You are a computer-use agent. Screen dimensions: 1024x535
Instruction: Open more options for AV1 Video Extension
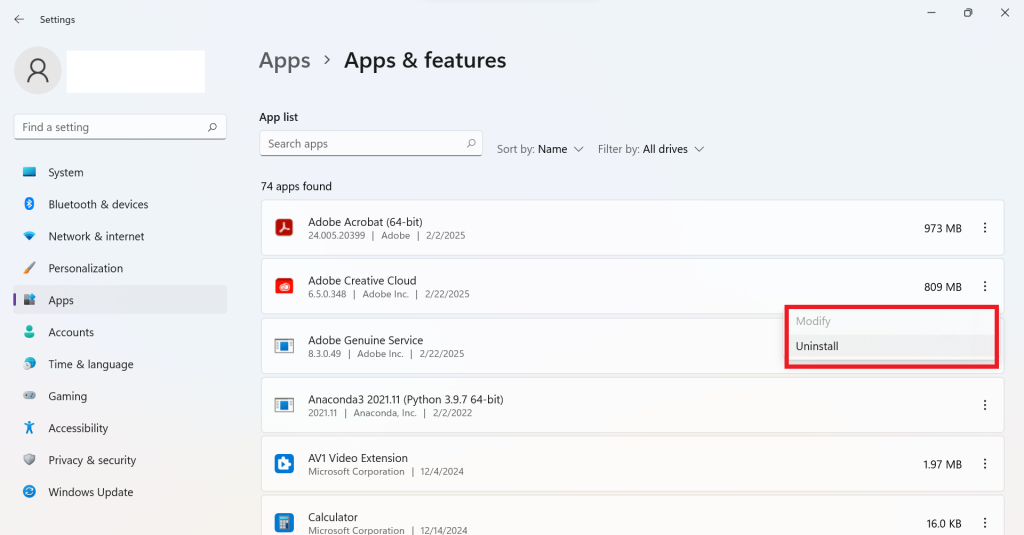(985, 464)
